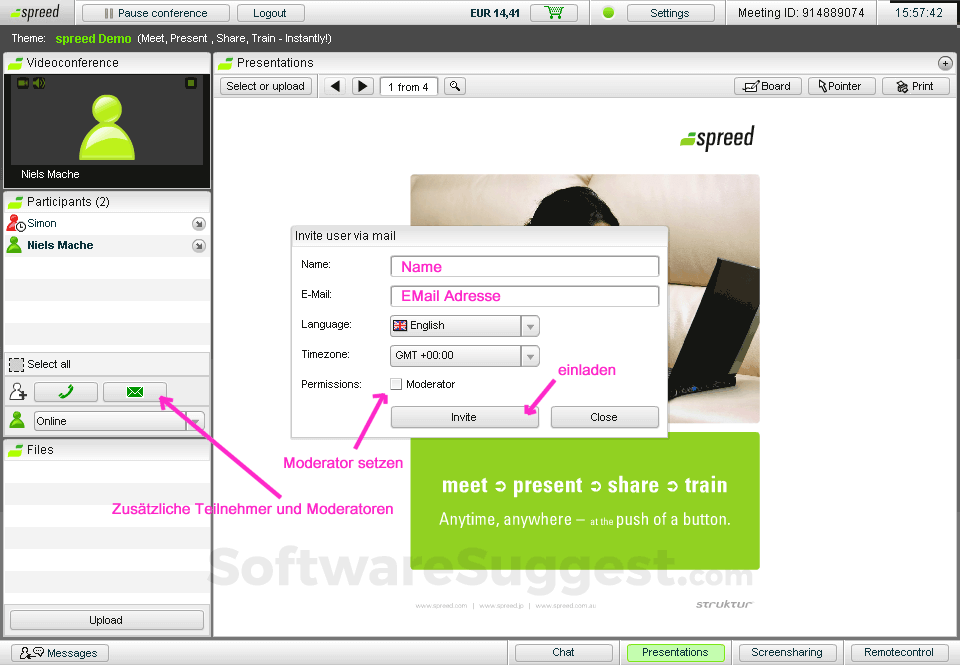The width and height of the screenshot is (960, 665).
Task: Open the Board annotation tool
Action: point(767,85)
